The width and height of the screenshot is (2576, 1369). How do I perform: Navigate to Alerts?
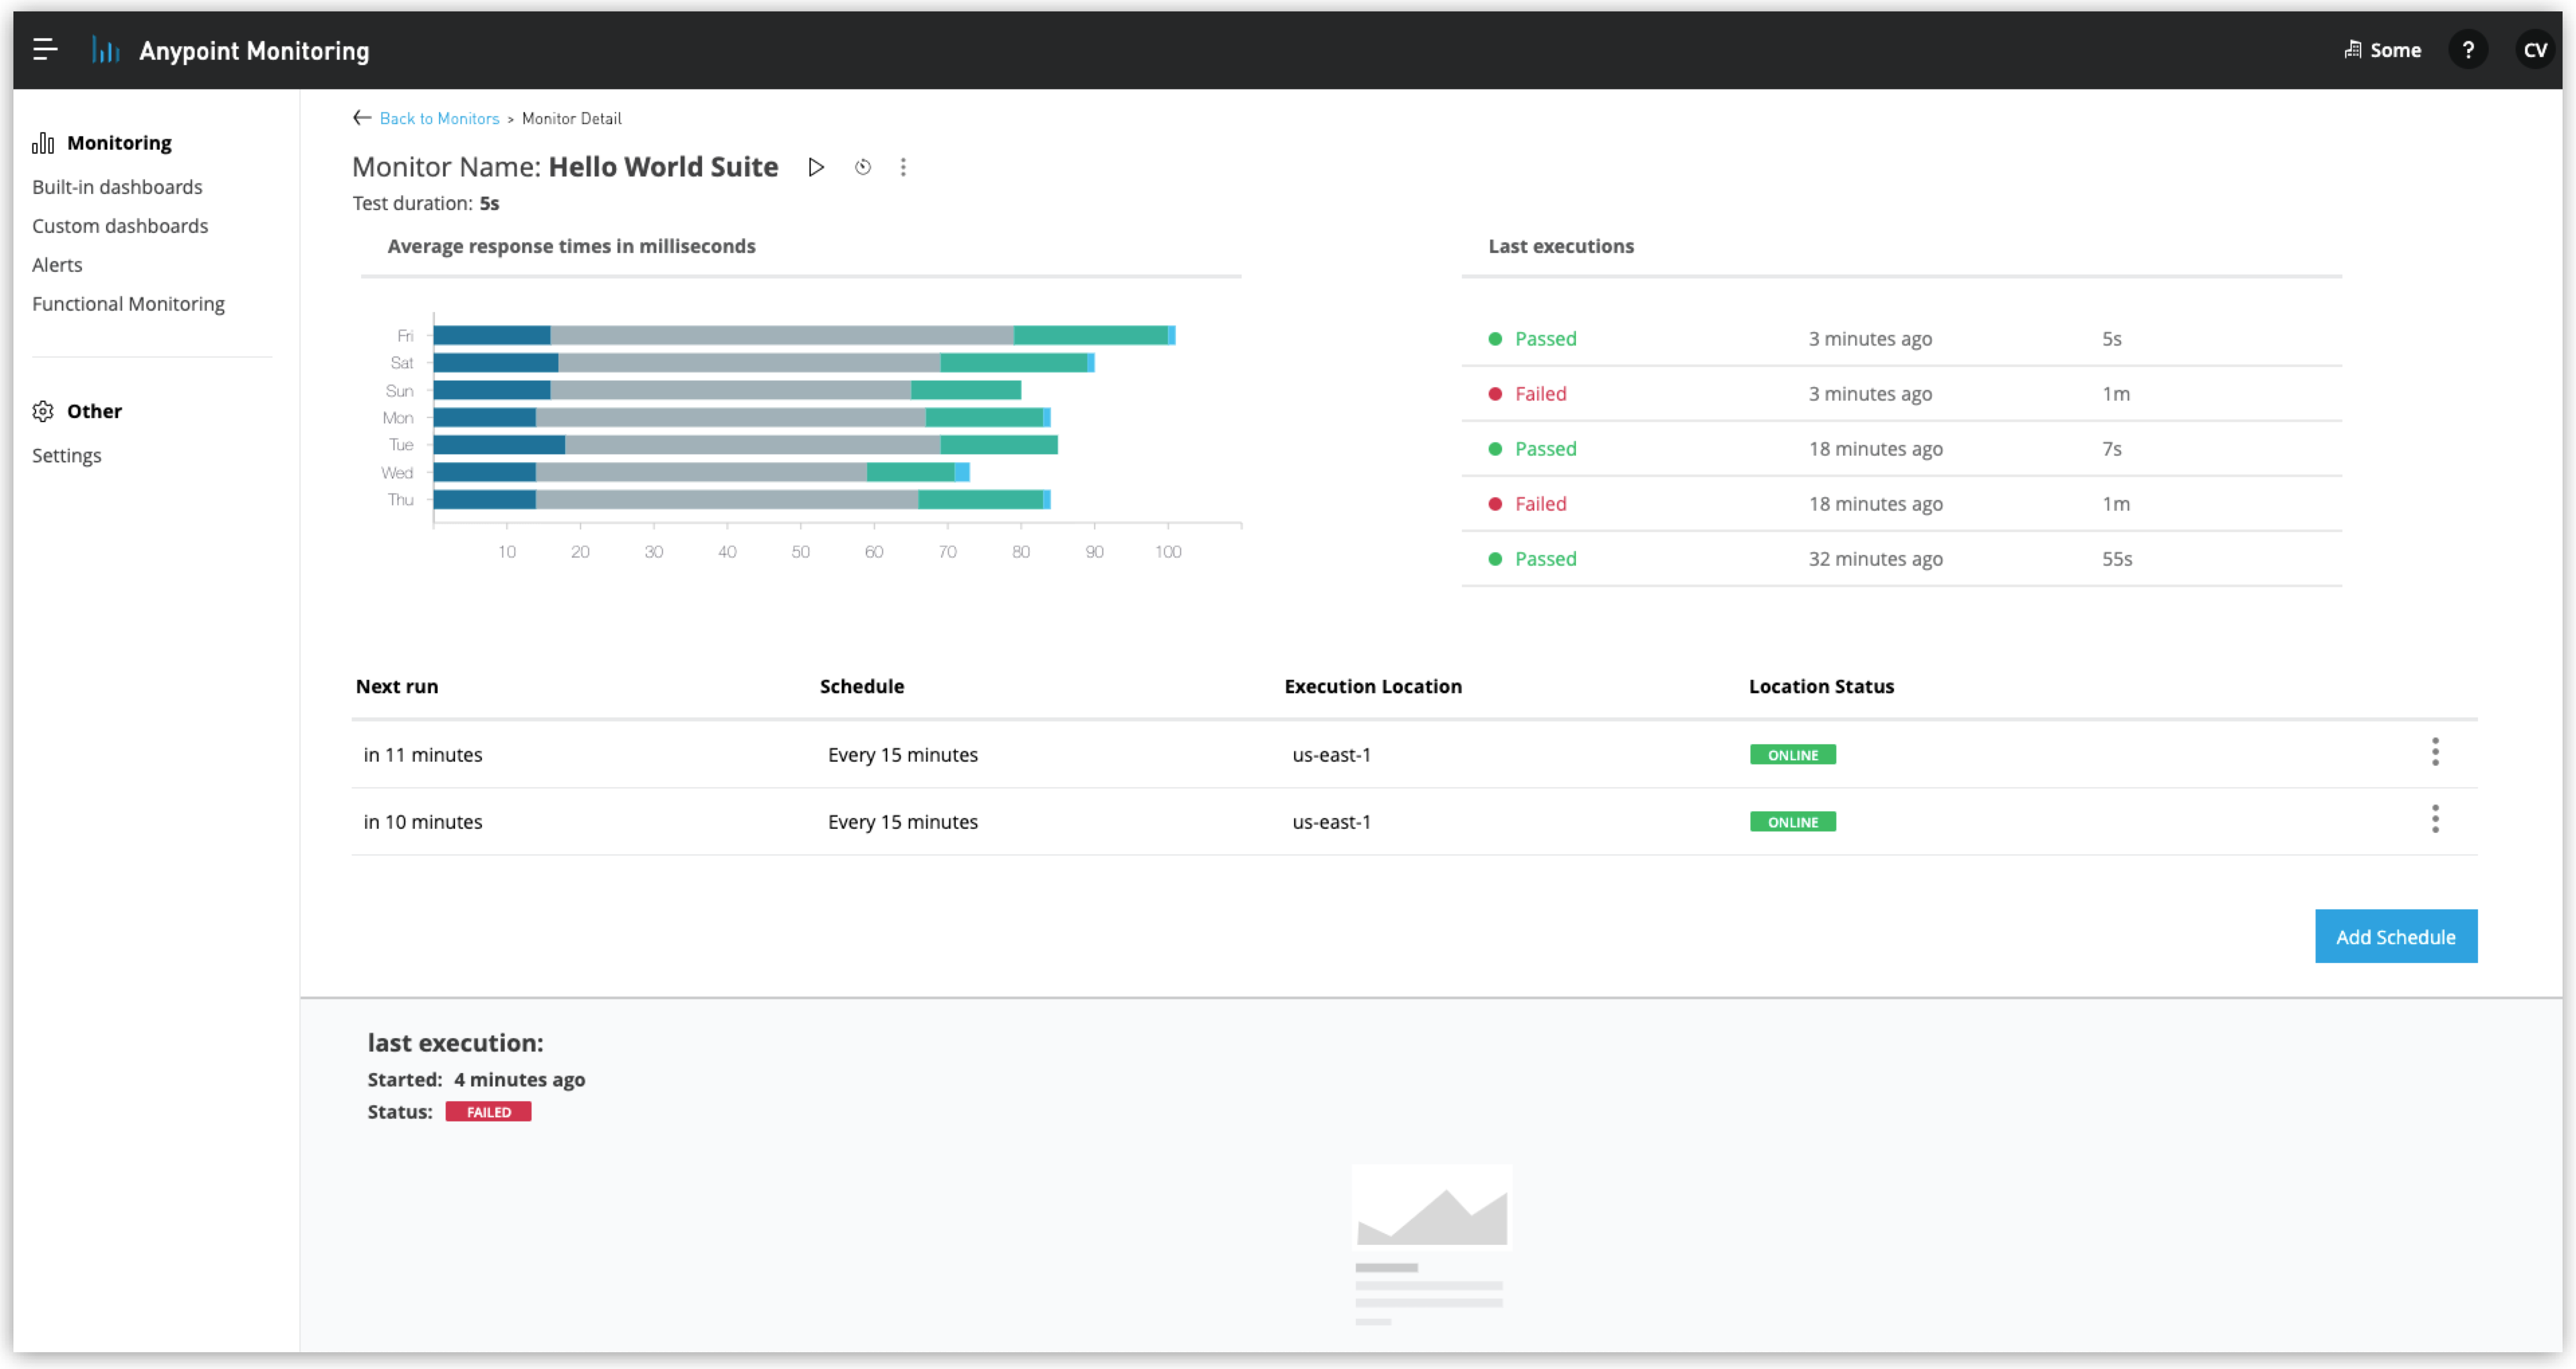57,265
